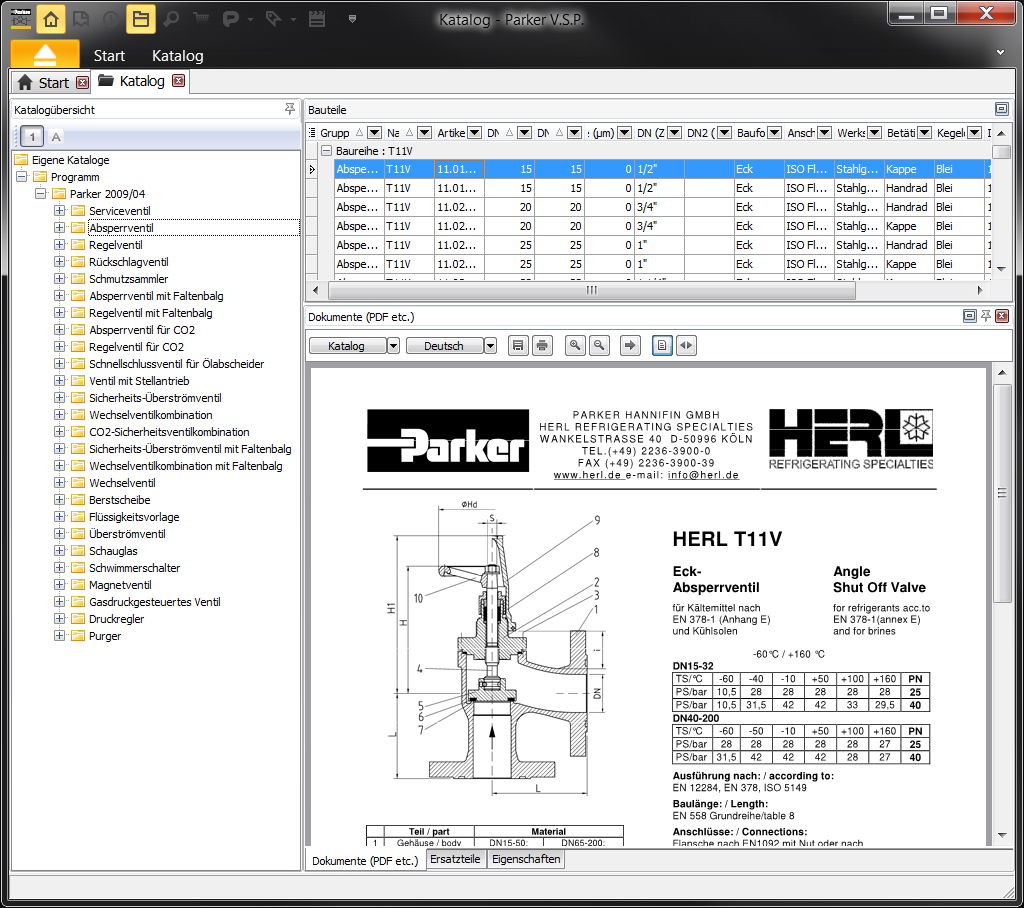Pin the Katalogübersicht panel

pos(290,109)
